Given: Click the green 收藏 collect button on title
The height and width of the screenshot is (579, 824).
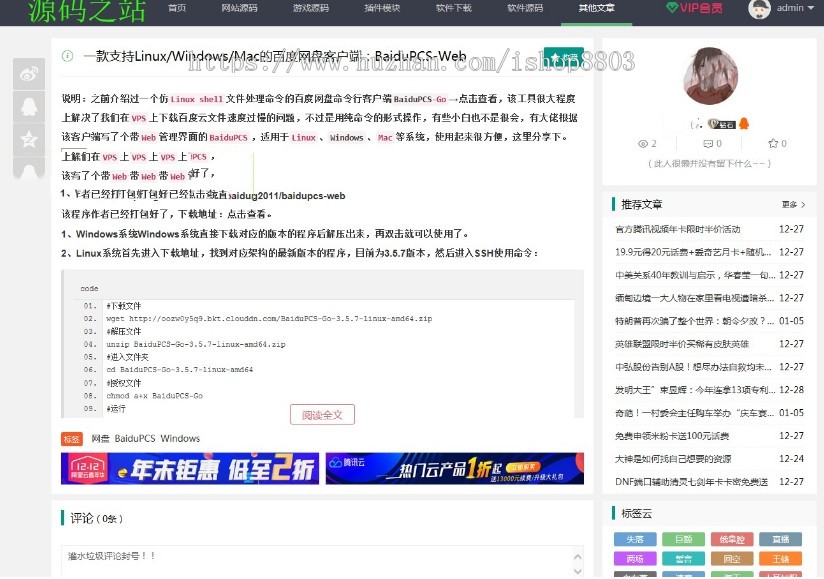Looking at the screenshot, I should tap(561, 55).
